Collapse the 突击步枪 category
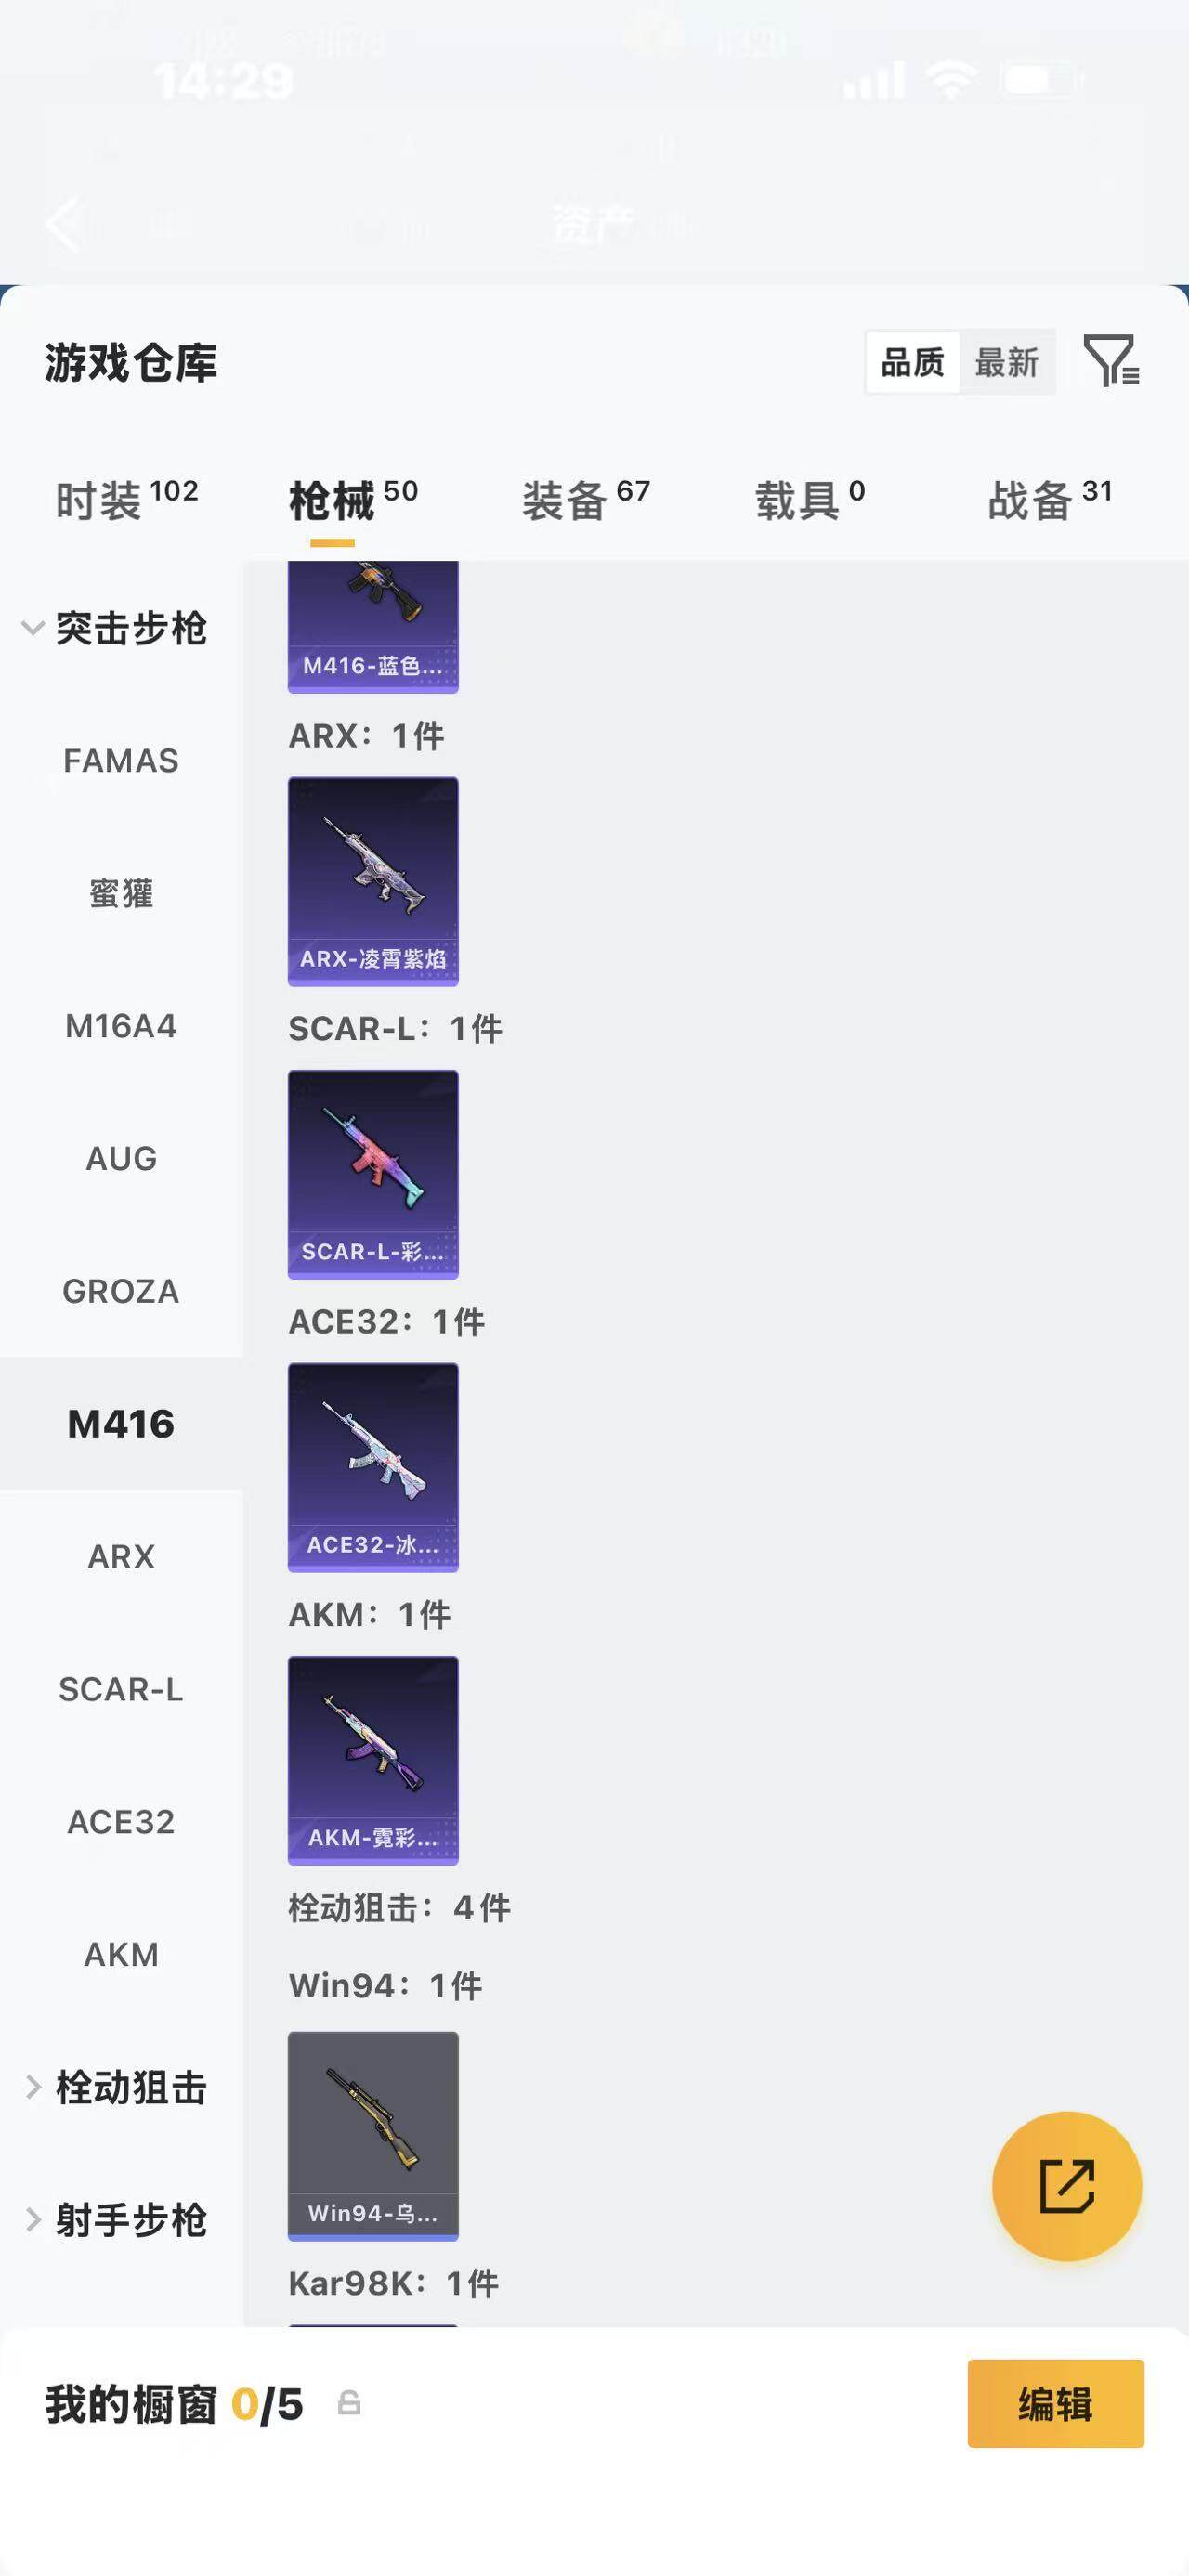This screenshot has height=2576, width=1189. 117,628
